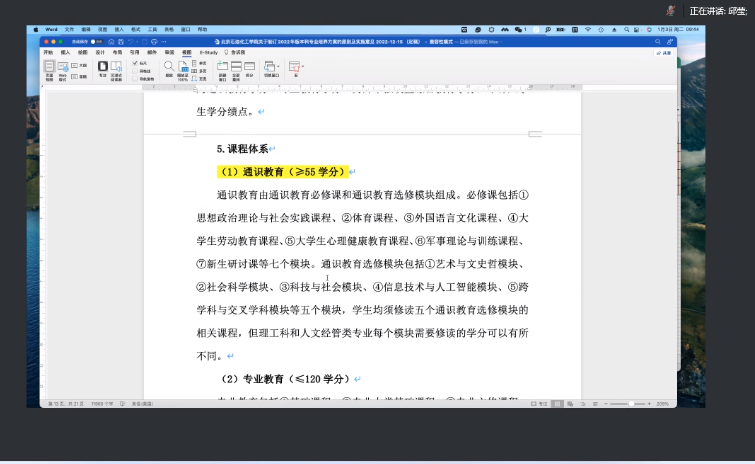The height and width of the screenshot is (464, 755).
Task: Open the Insert ribbon tab
Action: click(x=66, y=51)
